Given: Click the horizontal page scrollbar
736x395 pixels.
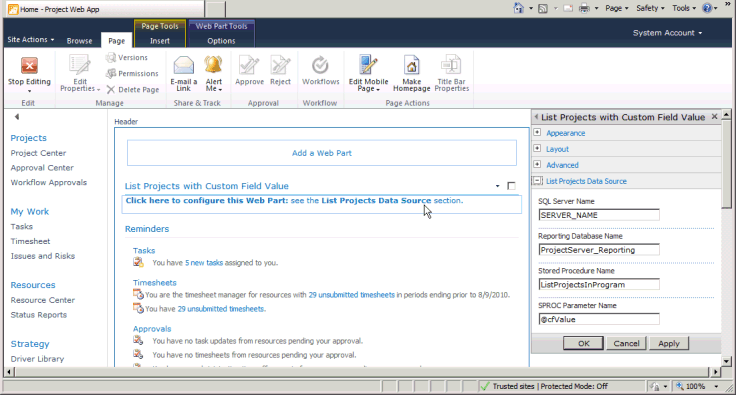Looking at the screenshot, I should coord(362,372).
